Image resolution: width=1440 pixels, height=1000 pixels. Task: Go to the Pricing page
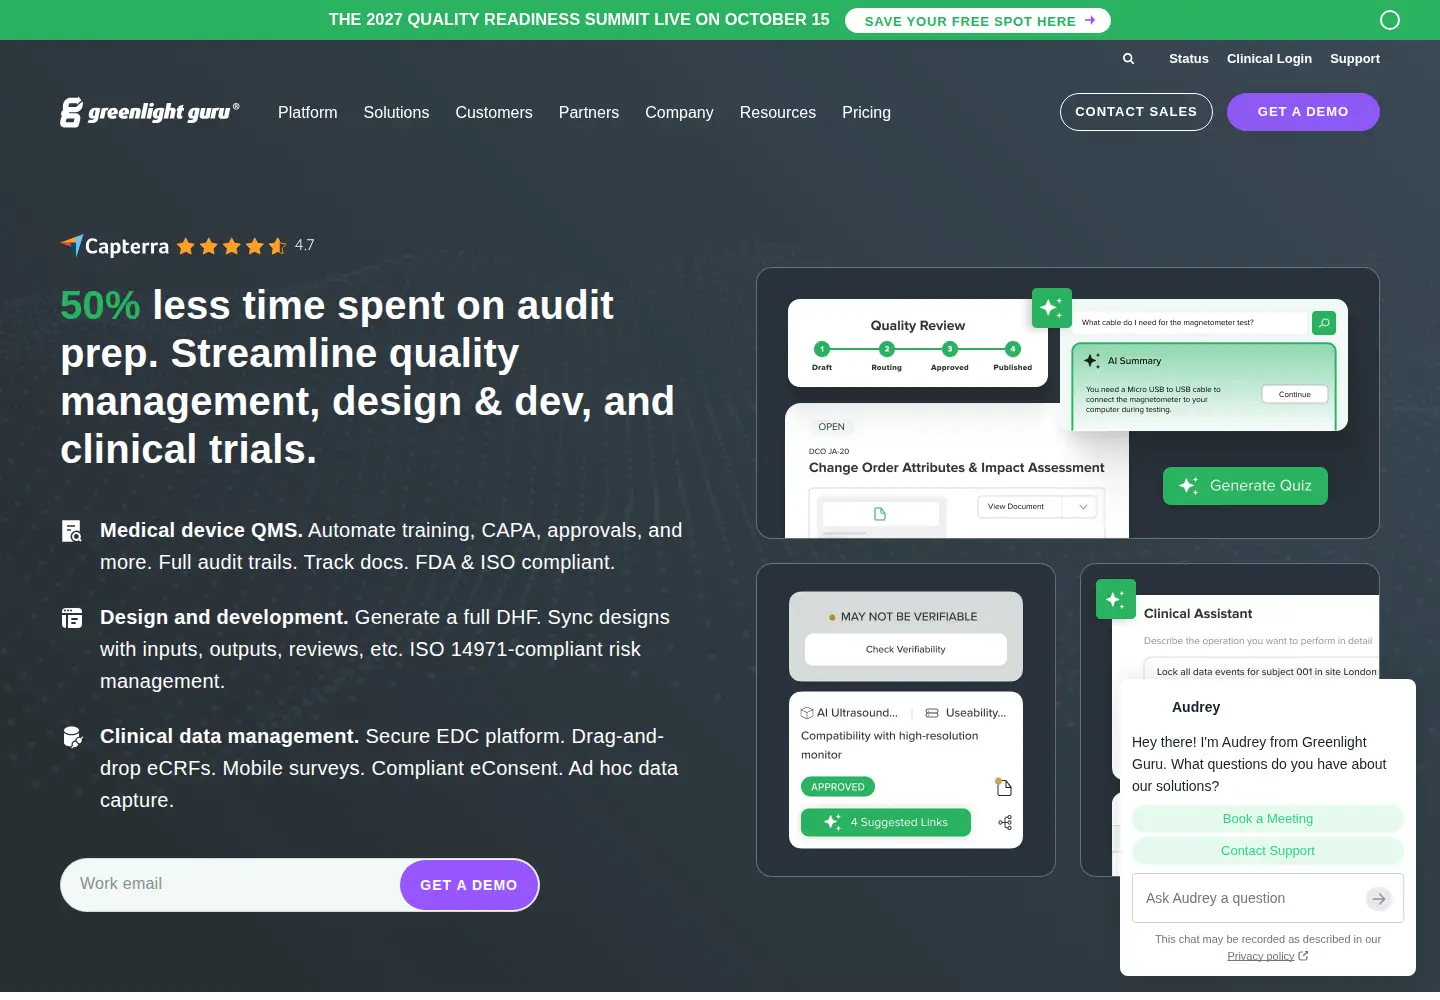pos(866,113)
